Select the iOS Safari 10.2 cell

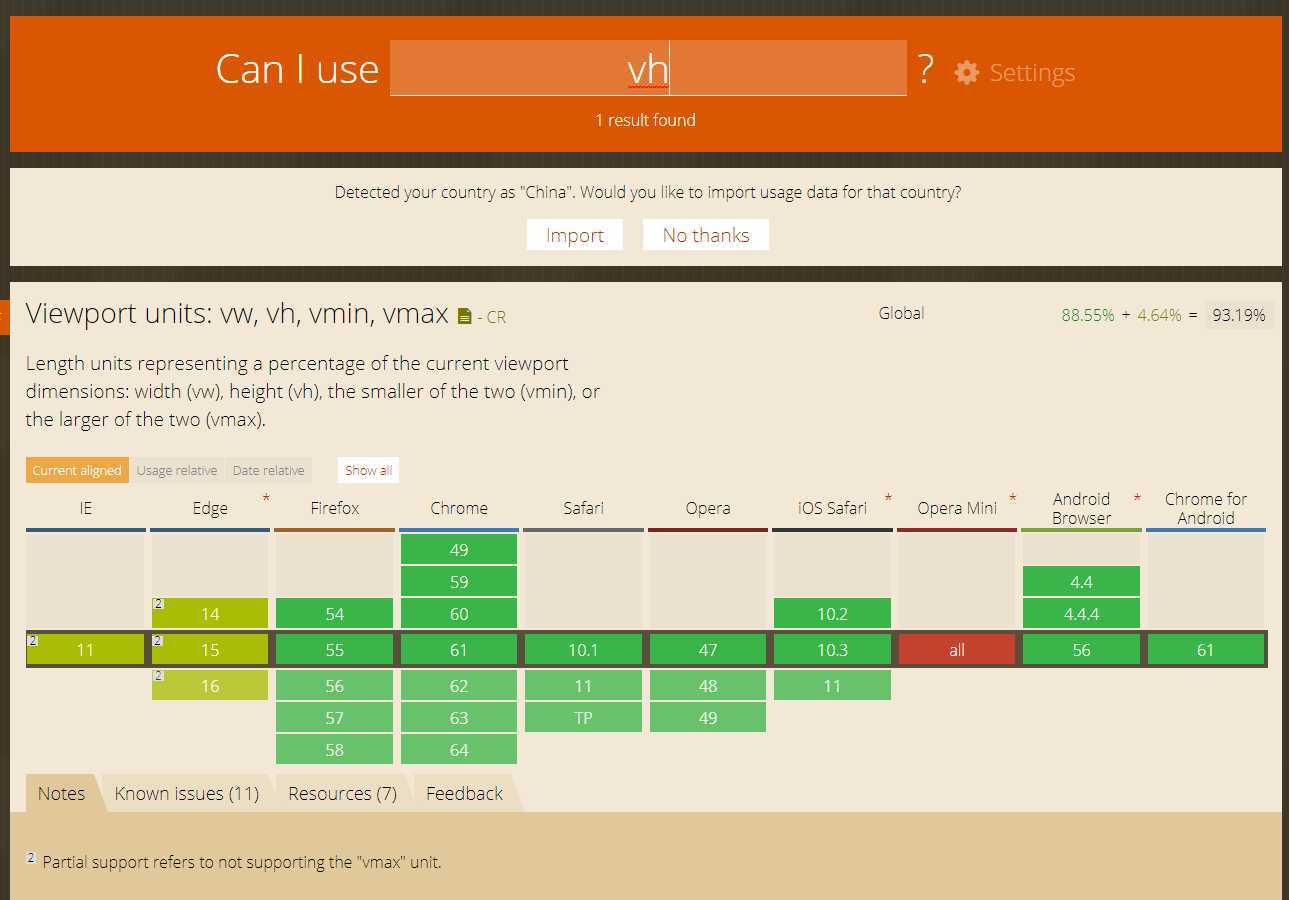(832, 614)
